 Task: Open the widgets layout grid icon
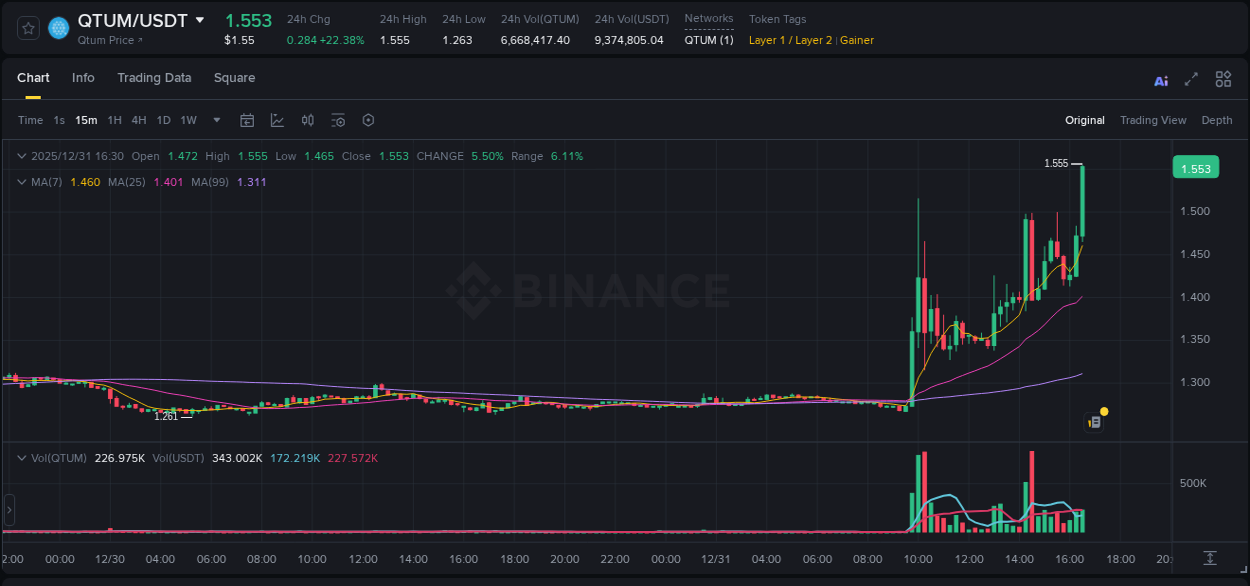point(1223,79)
